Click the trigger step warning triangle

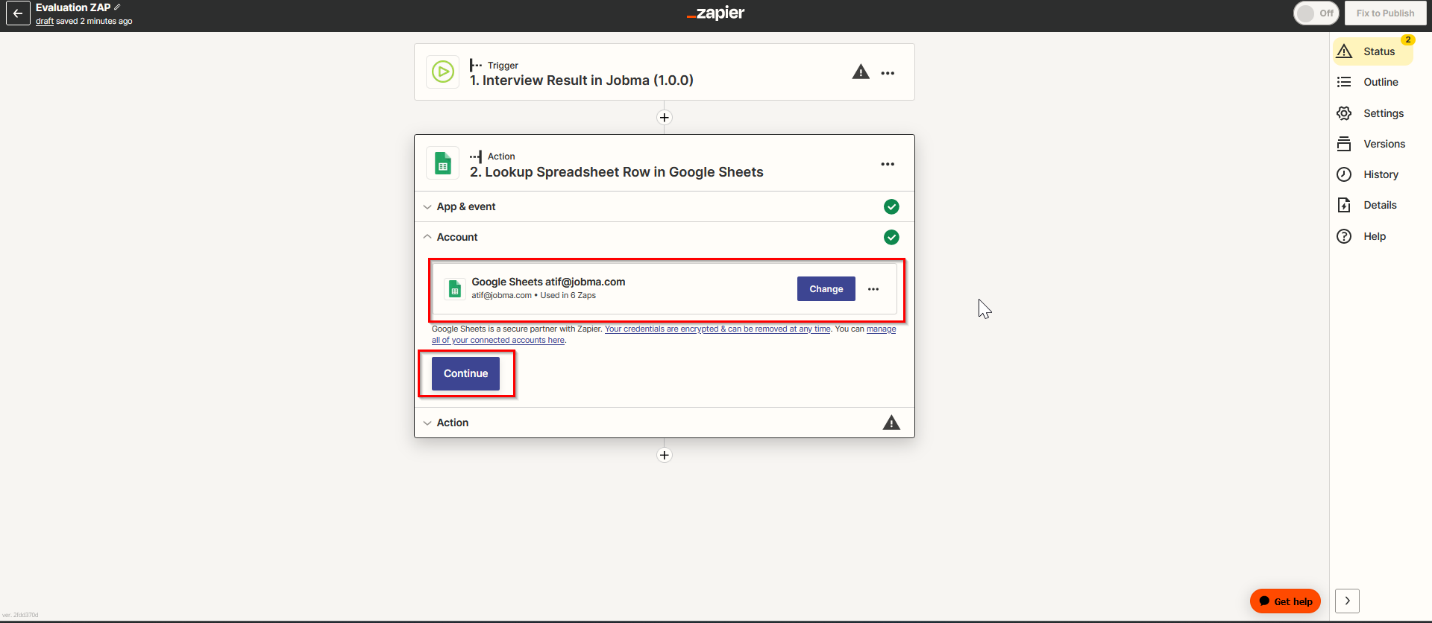click(860, 72)
